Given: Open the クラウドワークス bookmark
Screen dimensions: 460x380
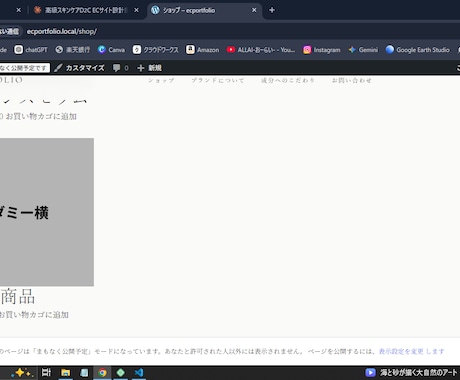Looking at the screenshot, I should [x=156, y=50].
